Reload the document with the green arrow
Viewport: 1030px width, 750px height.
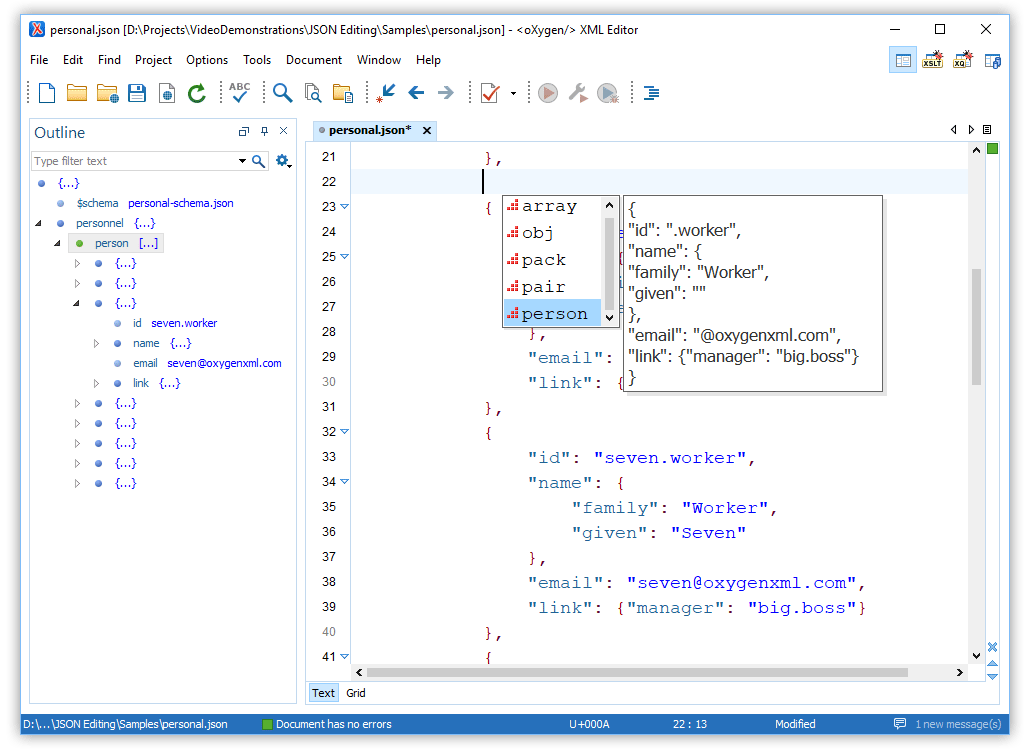point(196,93)
